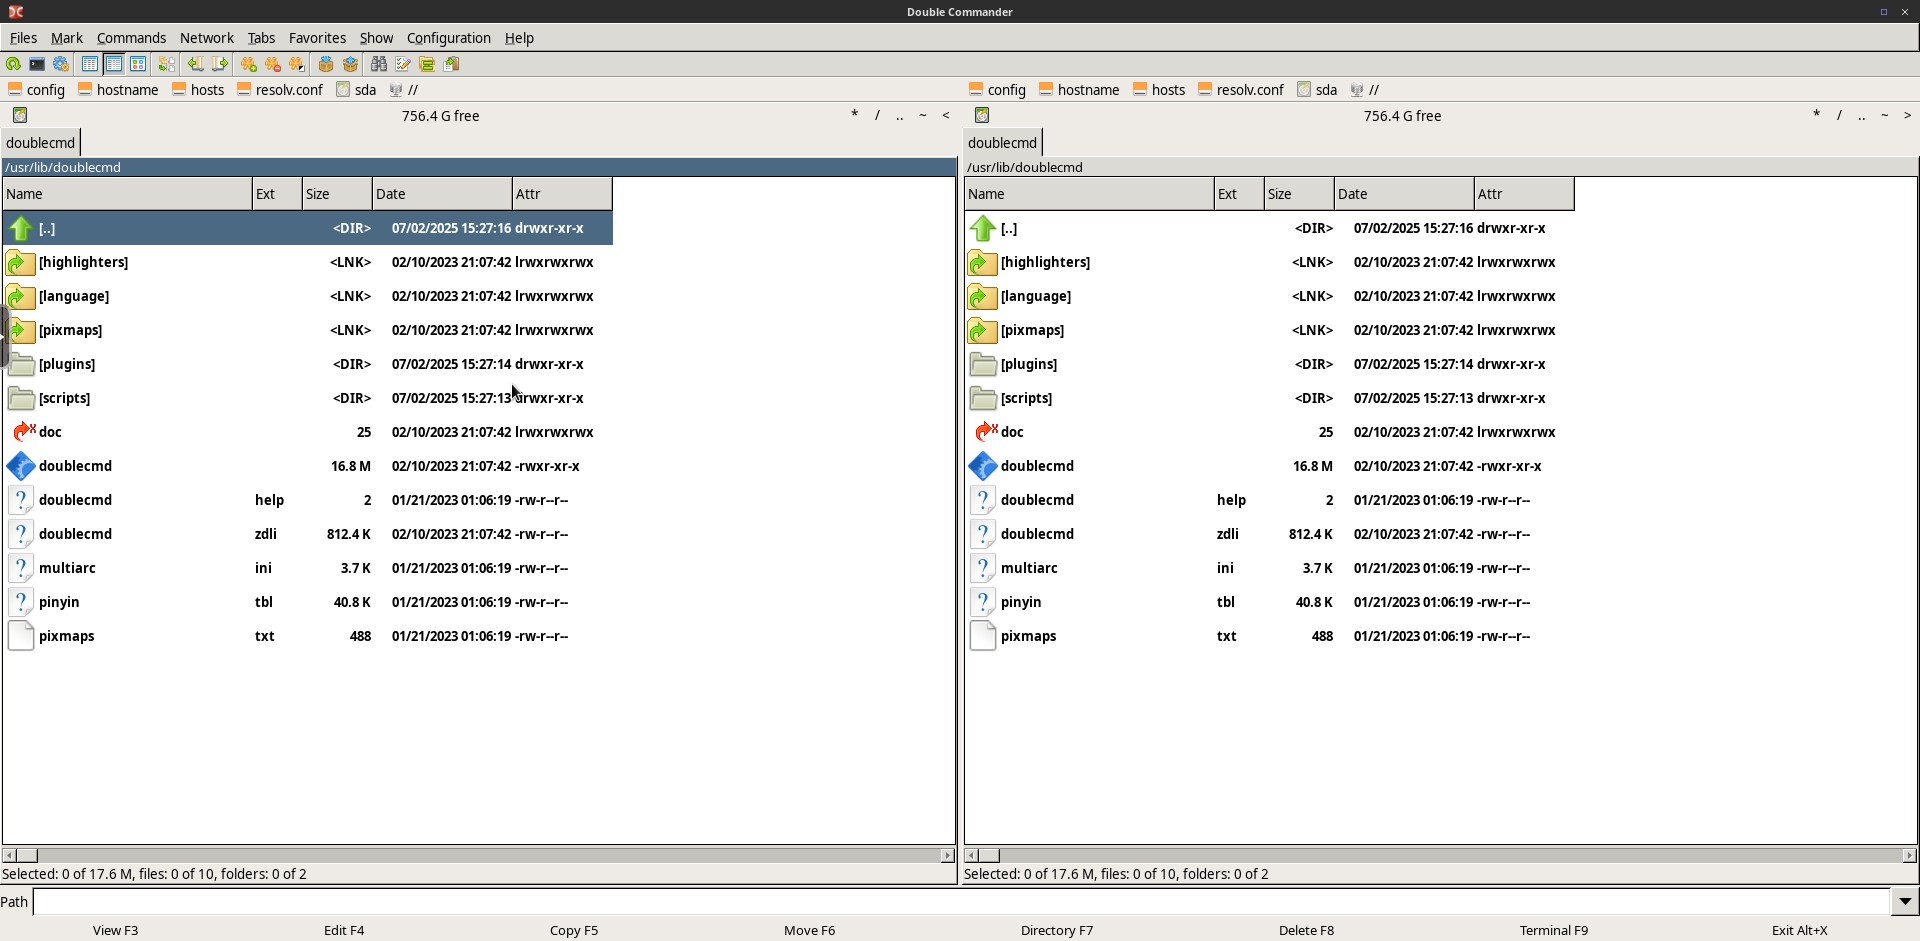Click the left panel home '~' button
This screenshot has height=941, width=1920.
[923, 116]
